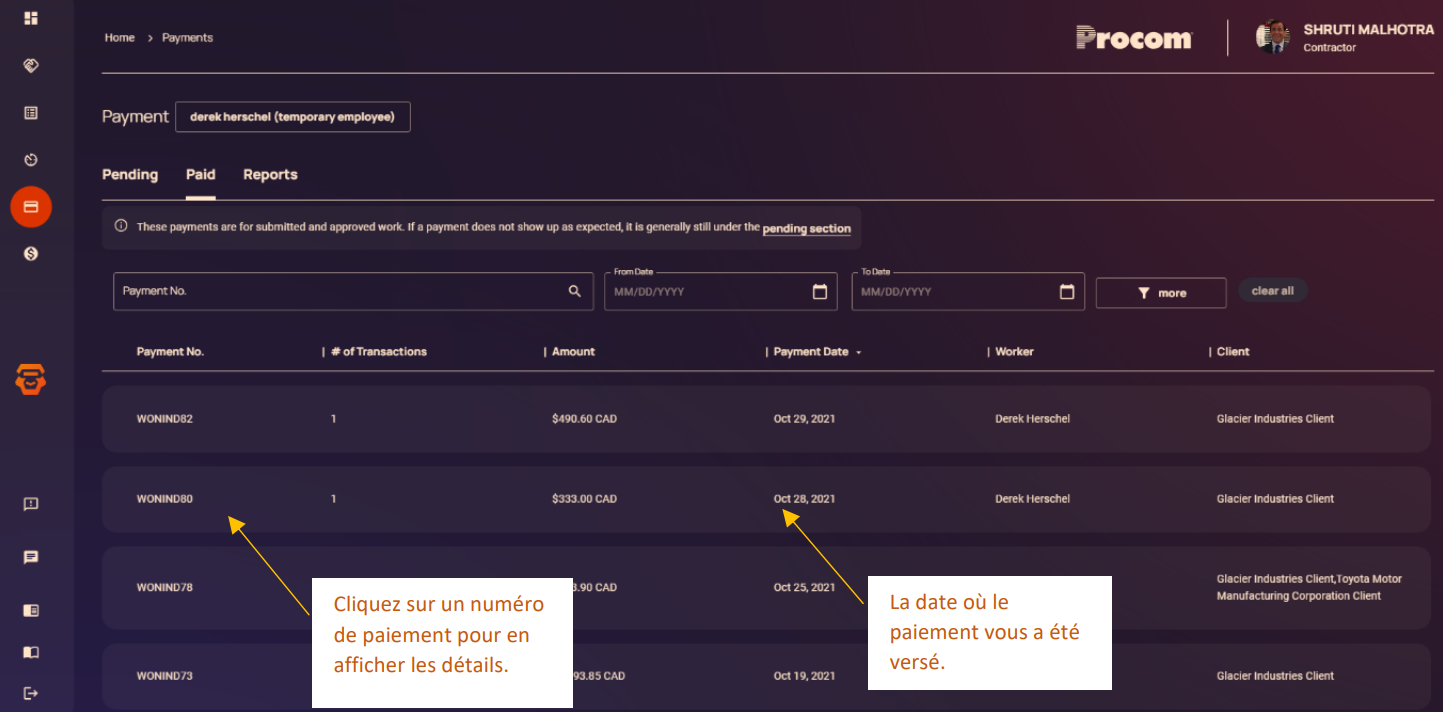Open the To Date calendar picker
This screenshot has width=1443, height=712.
click(1067, 292)
